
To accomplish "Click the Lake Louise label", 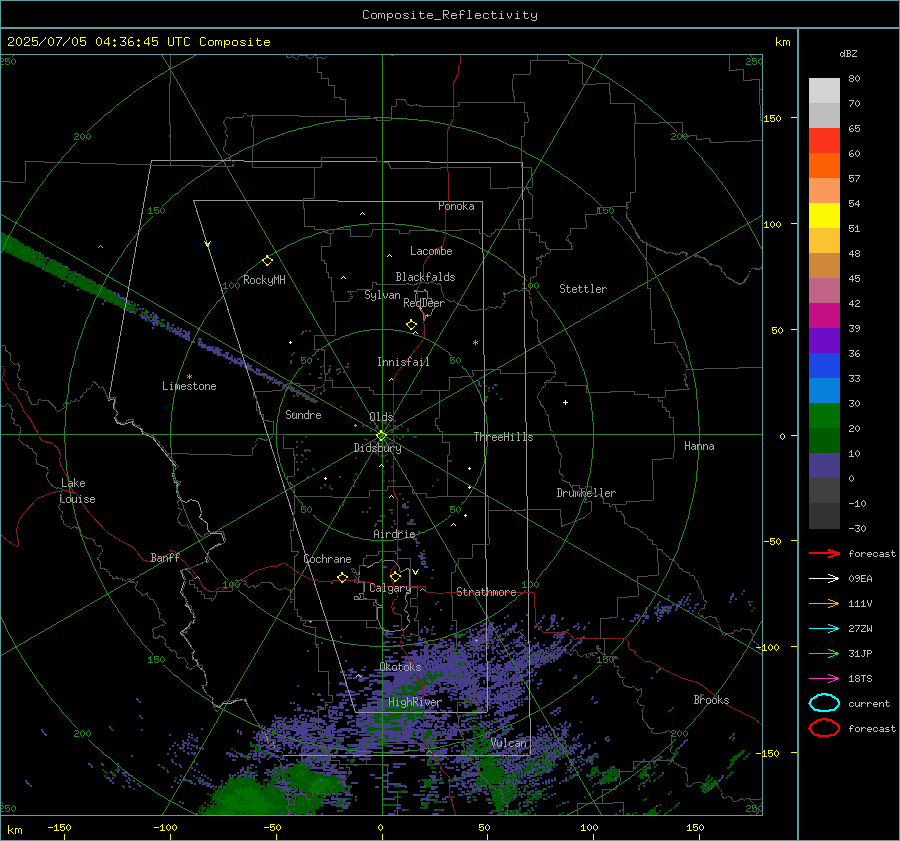I will tap(77, 491).
